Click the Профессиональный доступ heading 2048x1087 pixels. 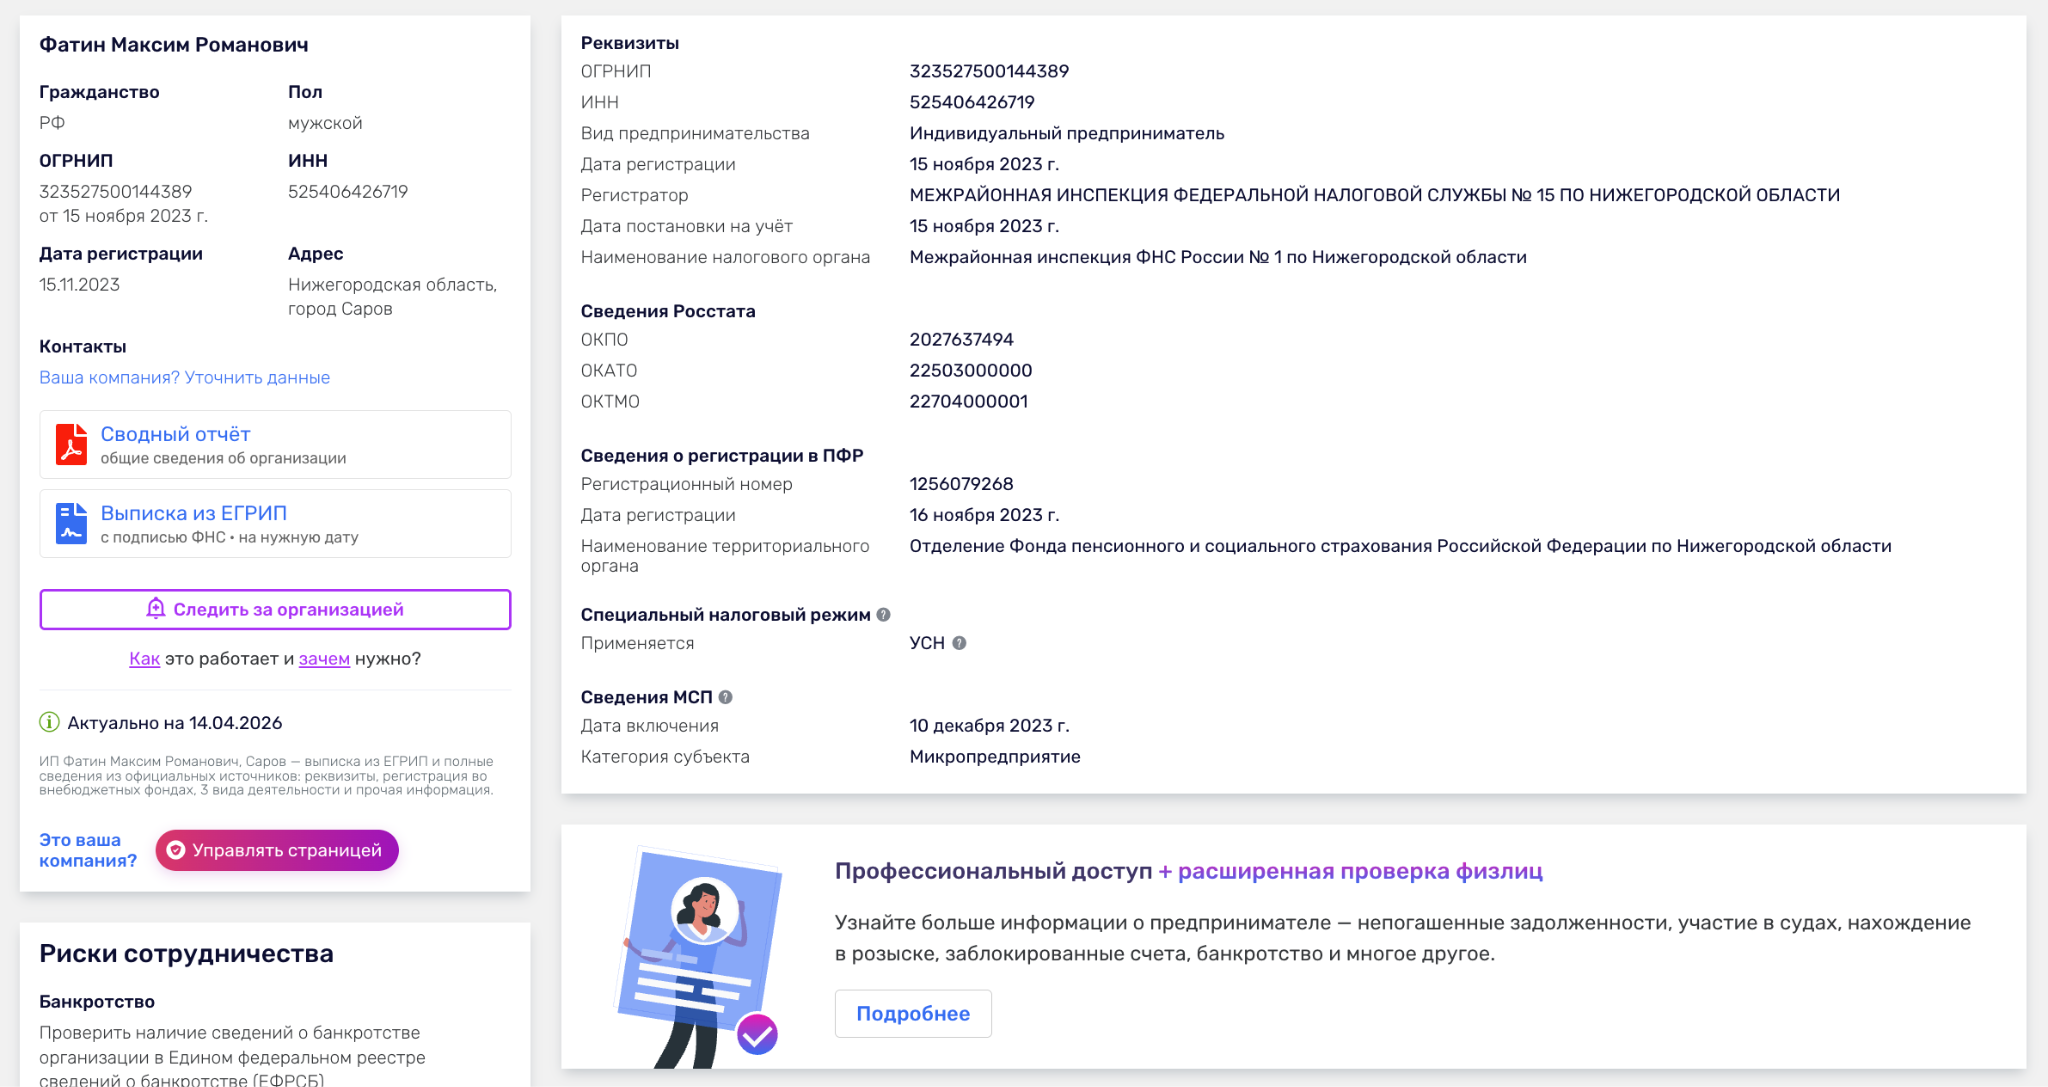(991, 871)
